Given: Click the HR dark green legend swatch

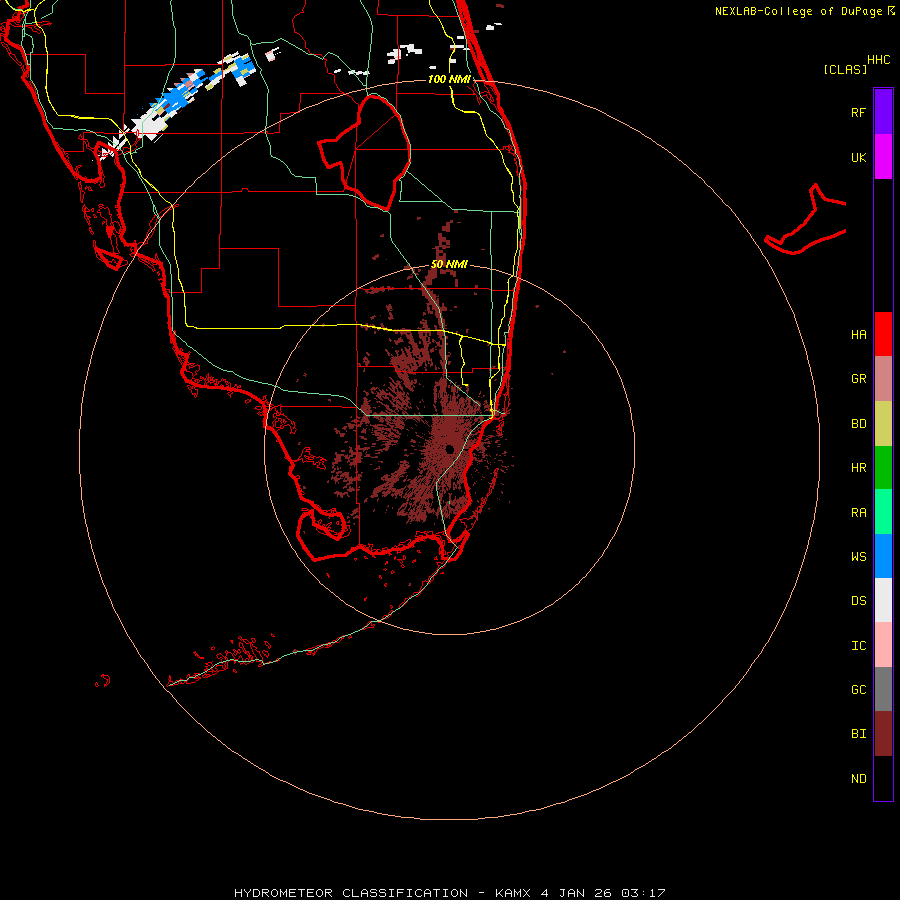Looking at the screenshot, I should (x=883, y=468).
